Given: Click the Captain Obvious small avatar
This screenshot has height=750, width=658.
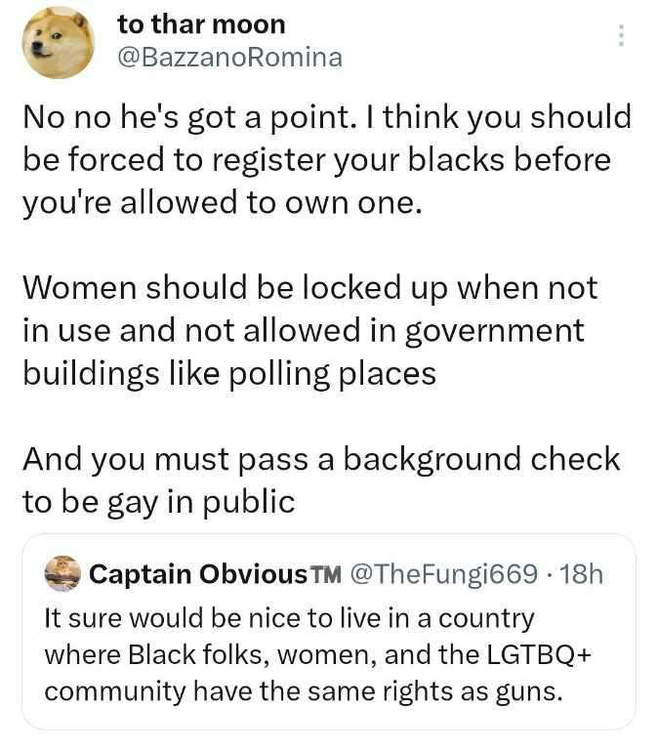Looking at the screenshot, I should pos(63,575).
